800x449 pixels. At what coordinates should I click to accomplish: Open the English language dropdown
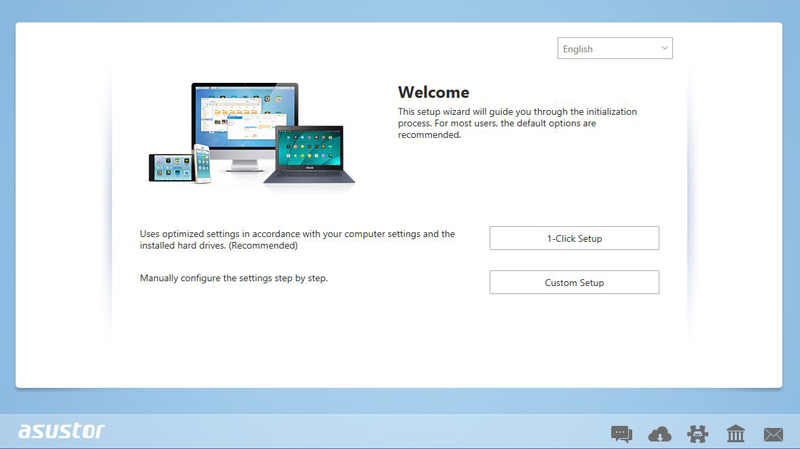point(615,48)
